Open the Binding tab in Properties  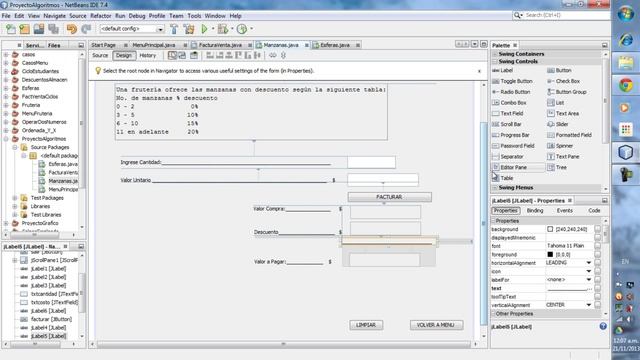[535, 211]
